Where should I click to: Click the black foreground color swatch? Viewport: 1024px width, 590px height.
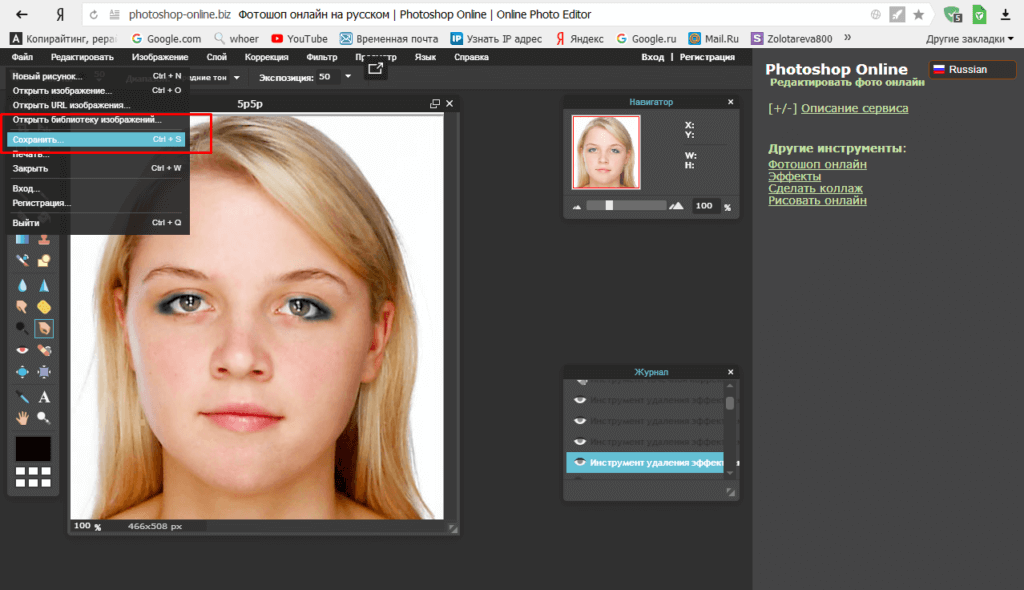click(x=33, y=448)
